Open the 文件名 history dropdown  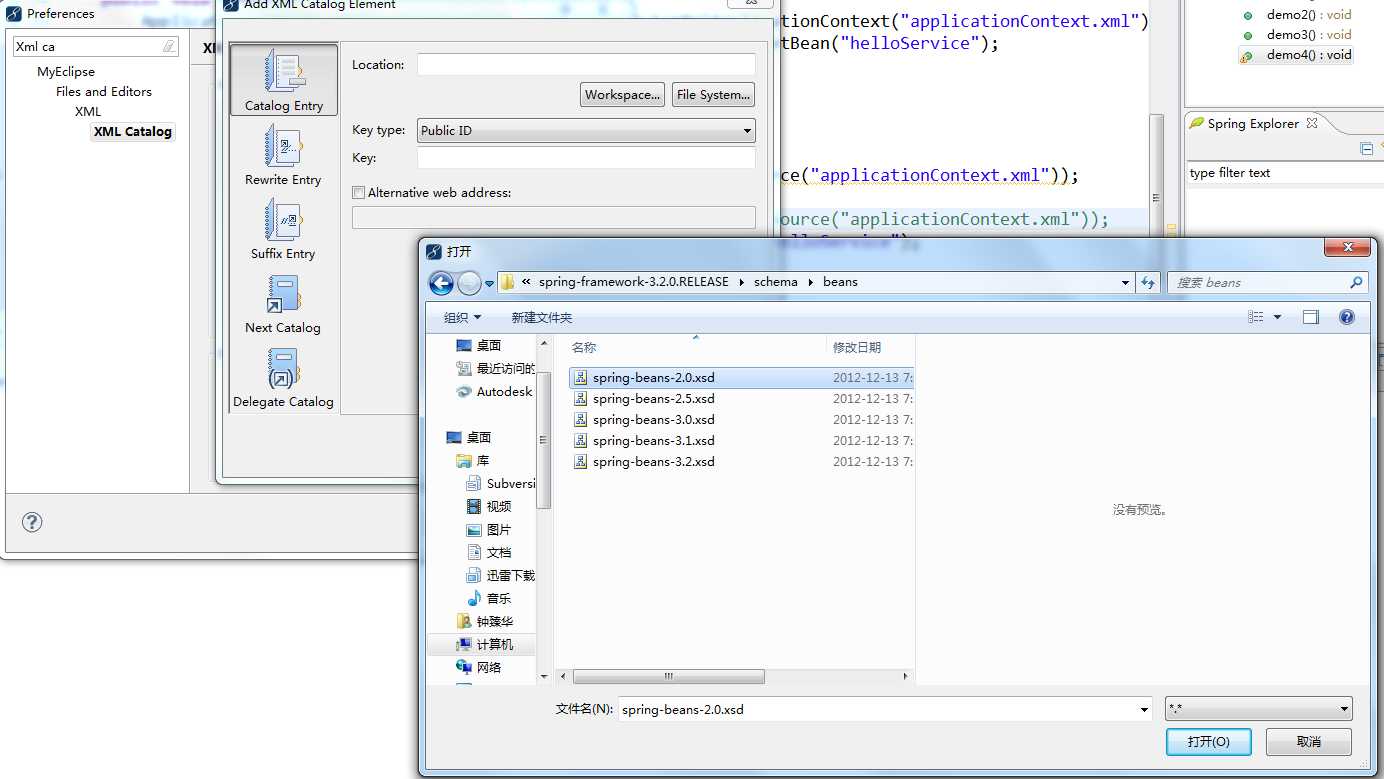coord(1145,709)
